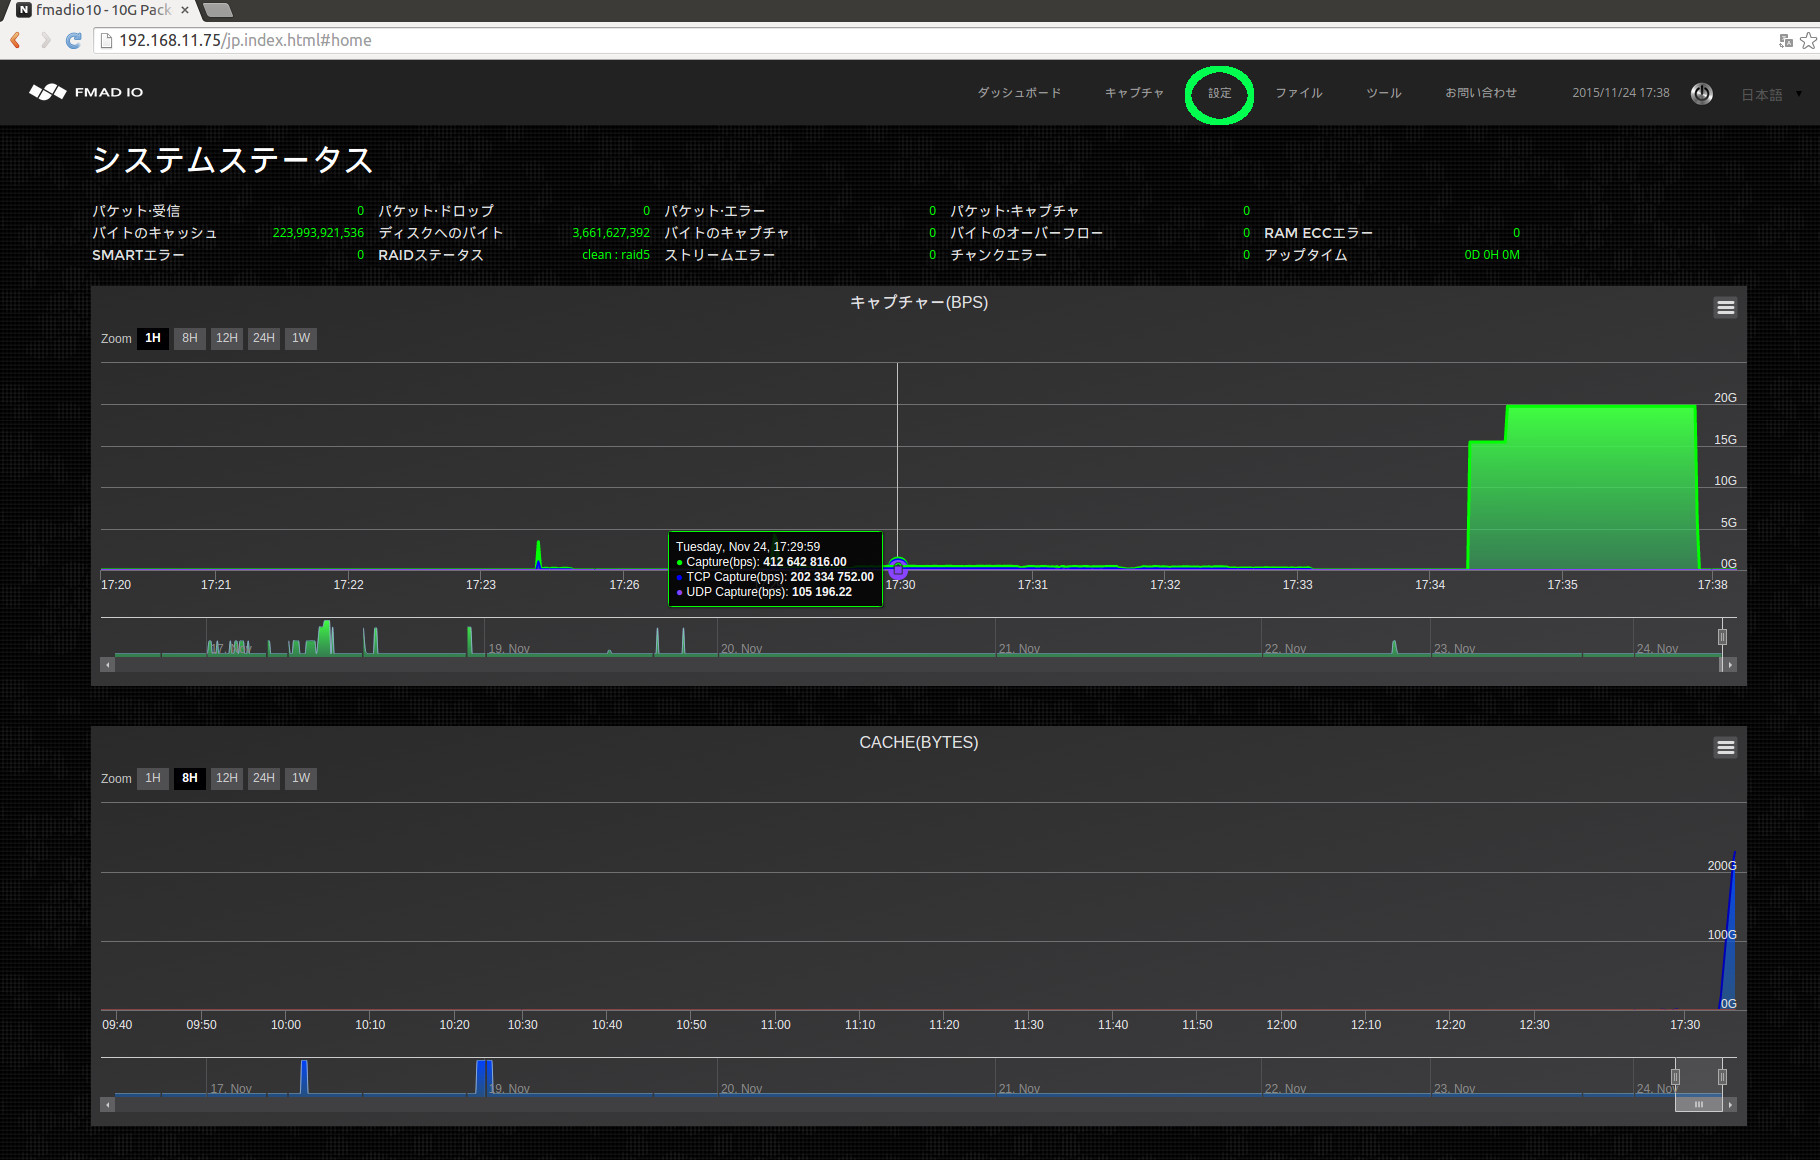The width and height of the screenshot is (1820, 1160).
Task: Click the power shutdown icon
Action: coord(1701,93)
